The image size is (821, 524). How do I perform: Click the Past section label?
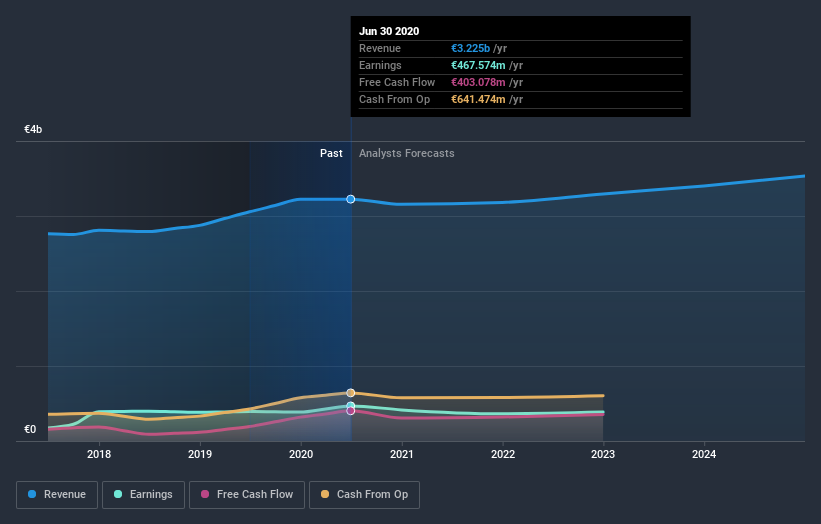331,153
